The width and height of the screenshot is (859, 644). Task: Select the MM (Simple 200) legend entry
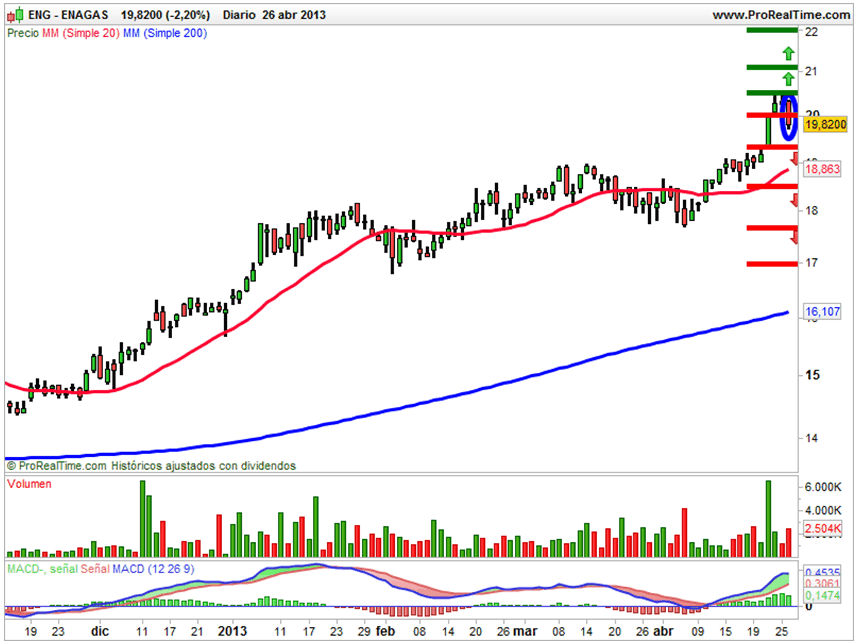[x=165, y=33]
